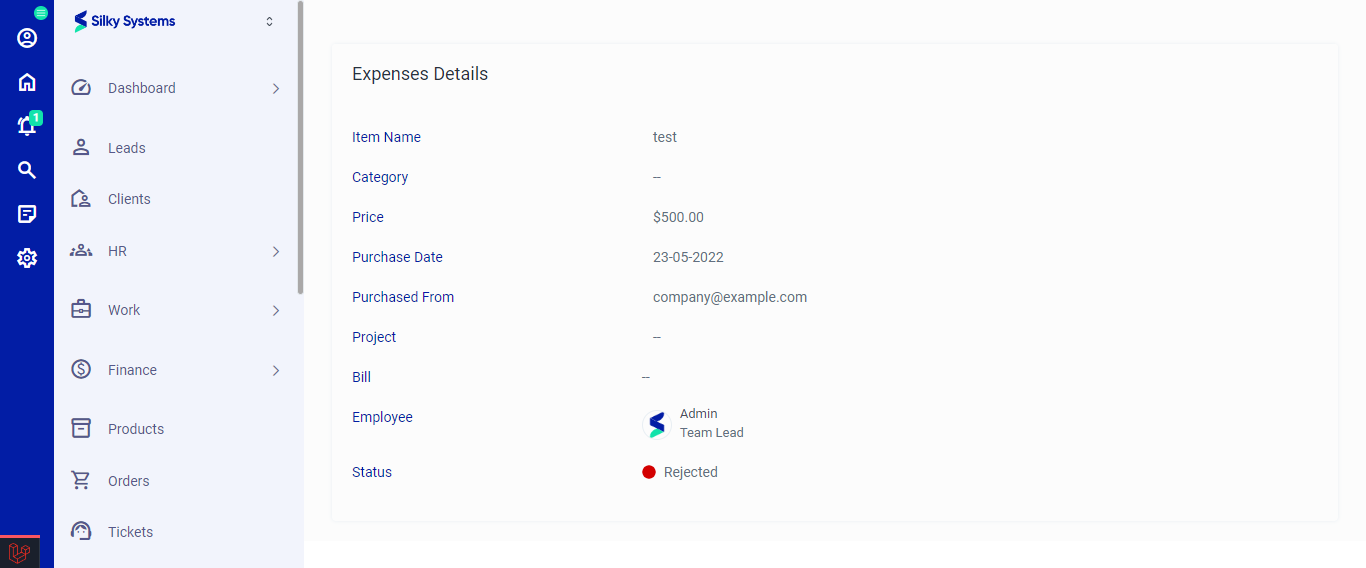Image resolution: width=1366 pixels, height=568 pixels.
Task: Click the green menu toggle icon at top
Action: (x=41, y=13)
